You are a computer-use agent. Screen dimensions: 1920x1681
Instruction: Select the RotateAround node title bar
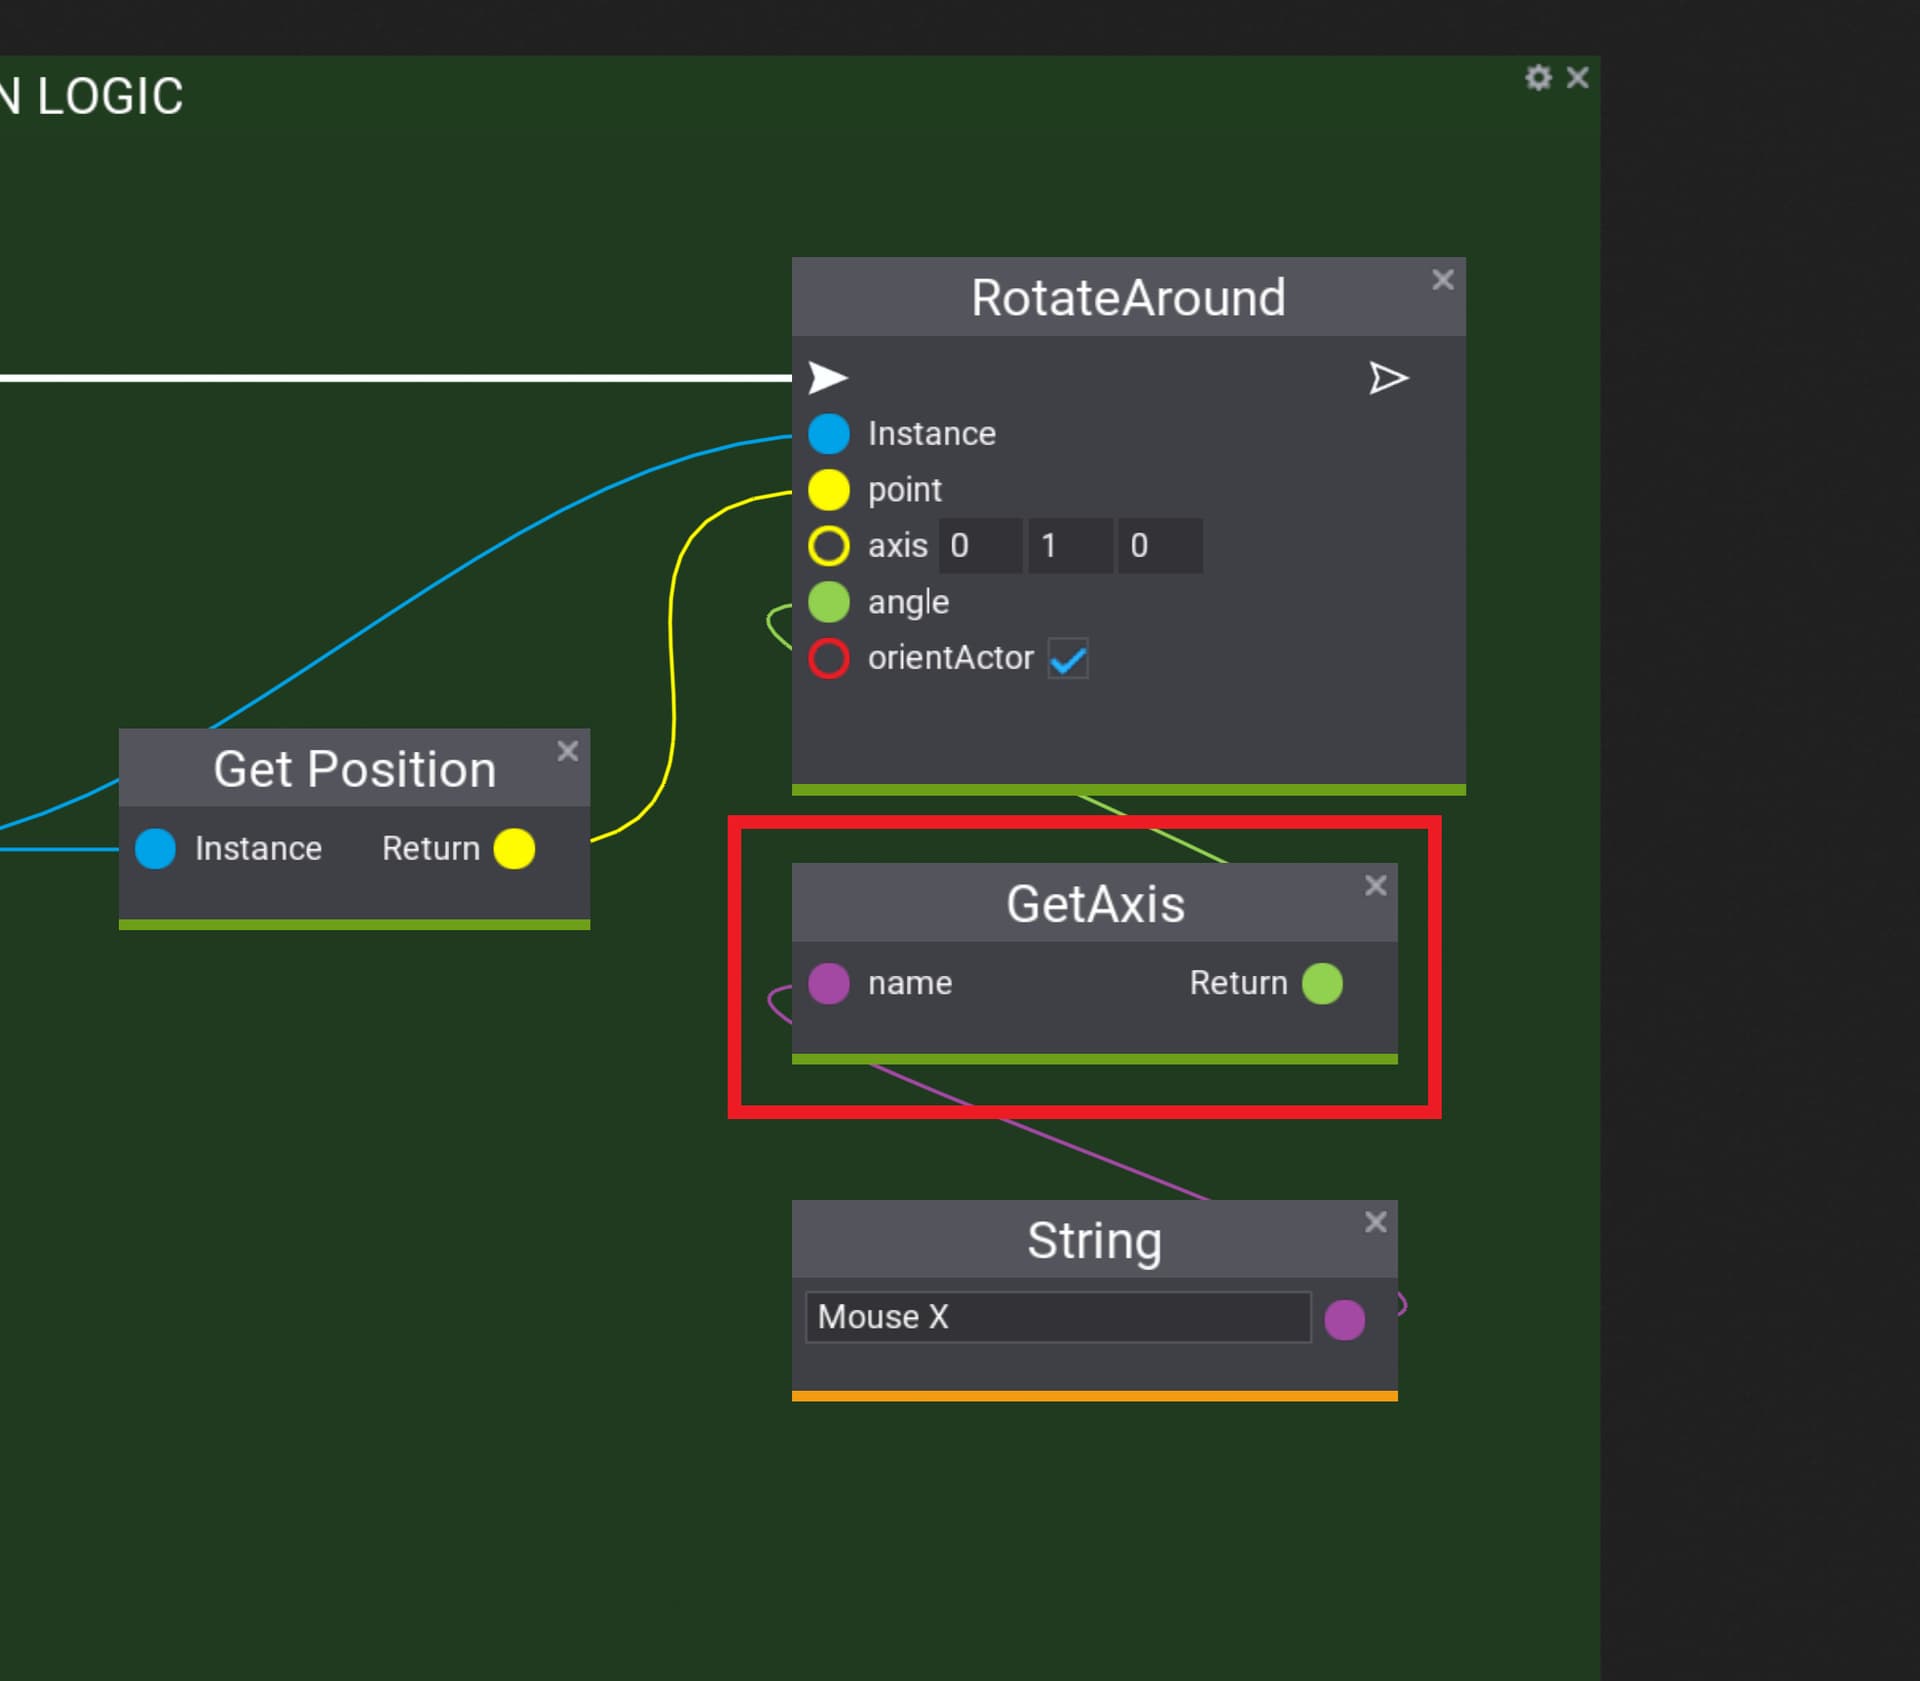click(1127, 298)
